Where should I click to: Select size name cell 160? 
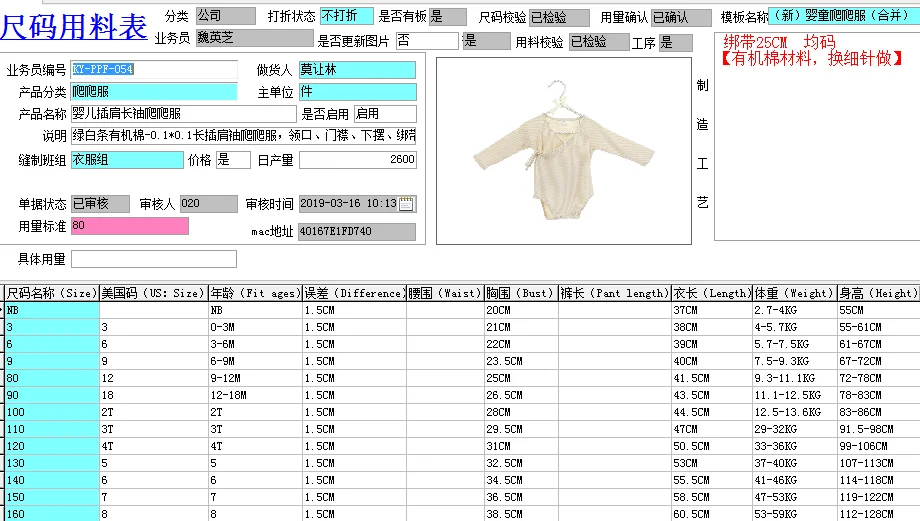pyautogui.click(x=52, y=514)
